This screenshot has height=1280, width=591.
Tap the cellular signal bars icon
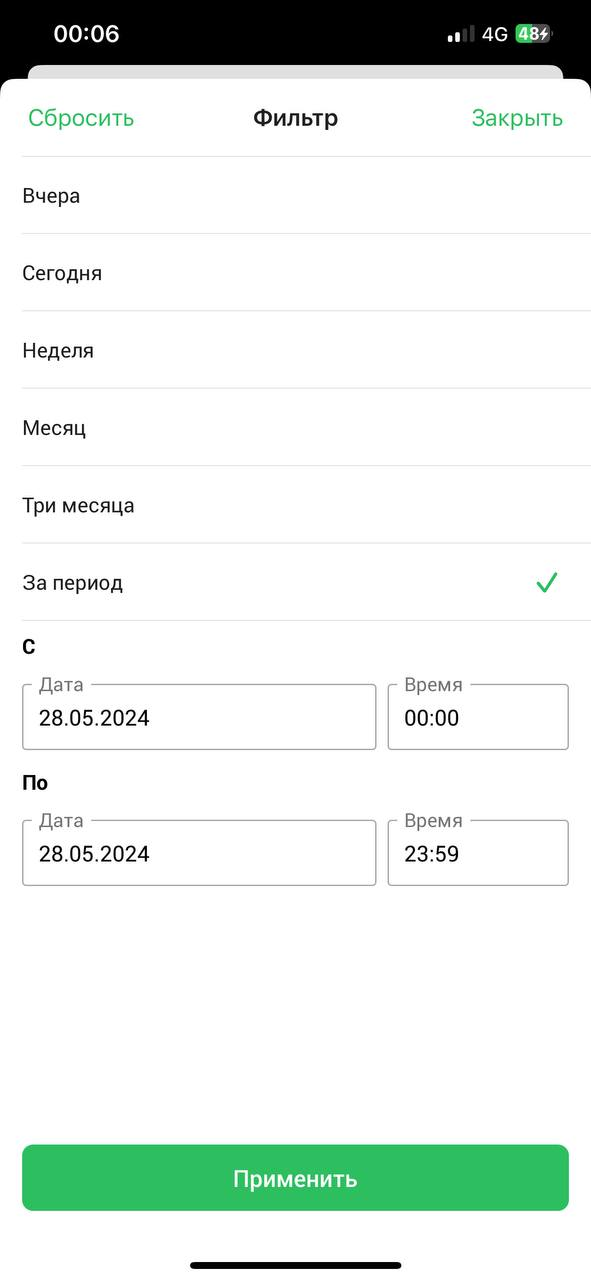click(x=461, y=34)
